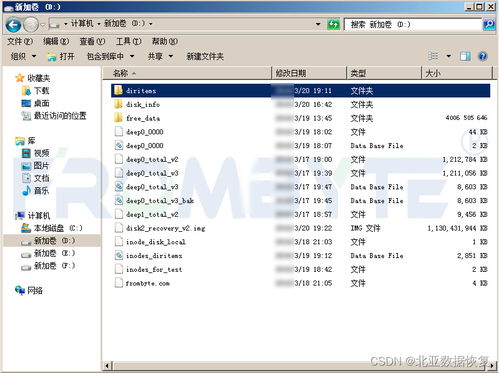Open the 包含到库中 dropdown

click(110, 56)
